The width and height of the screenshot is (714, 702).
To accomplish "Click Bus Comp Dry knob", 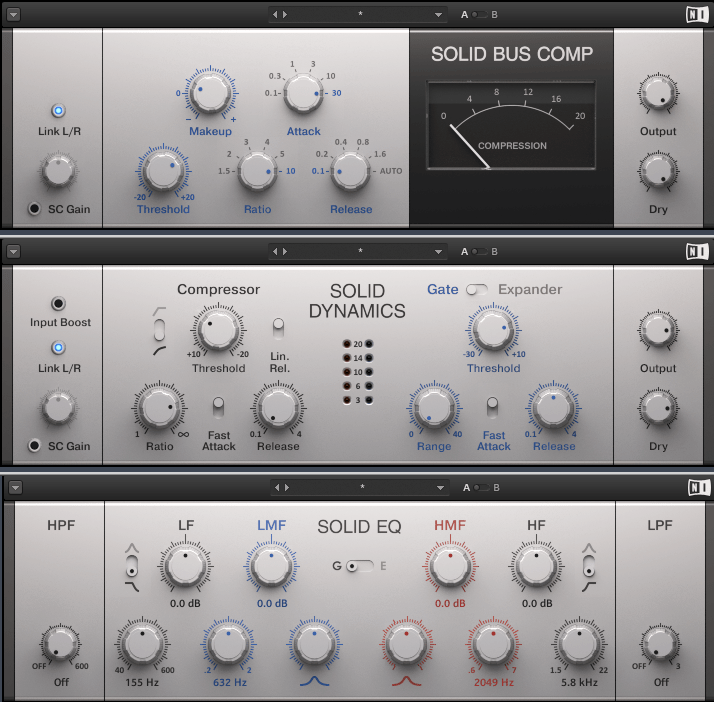I will [x=658, y=172].
